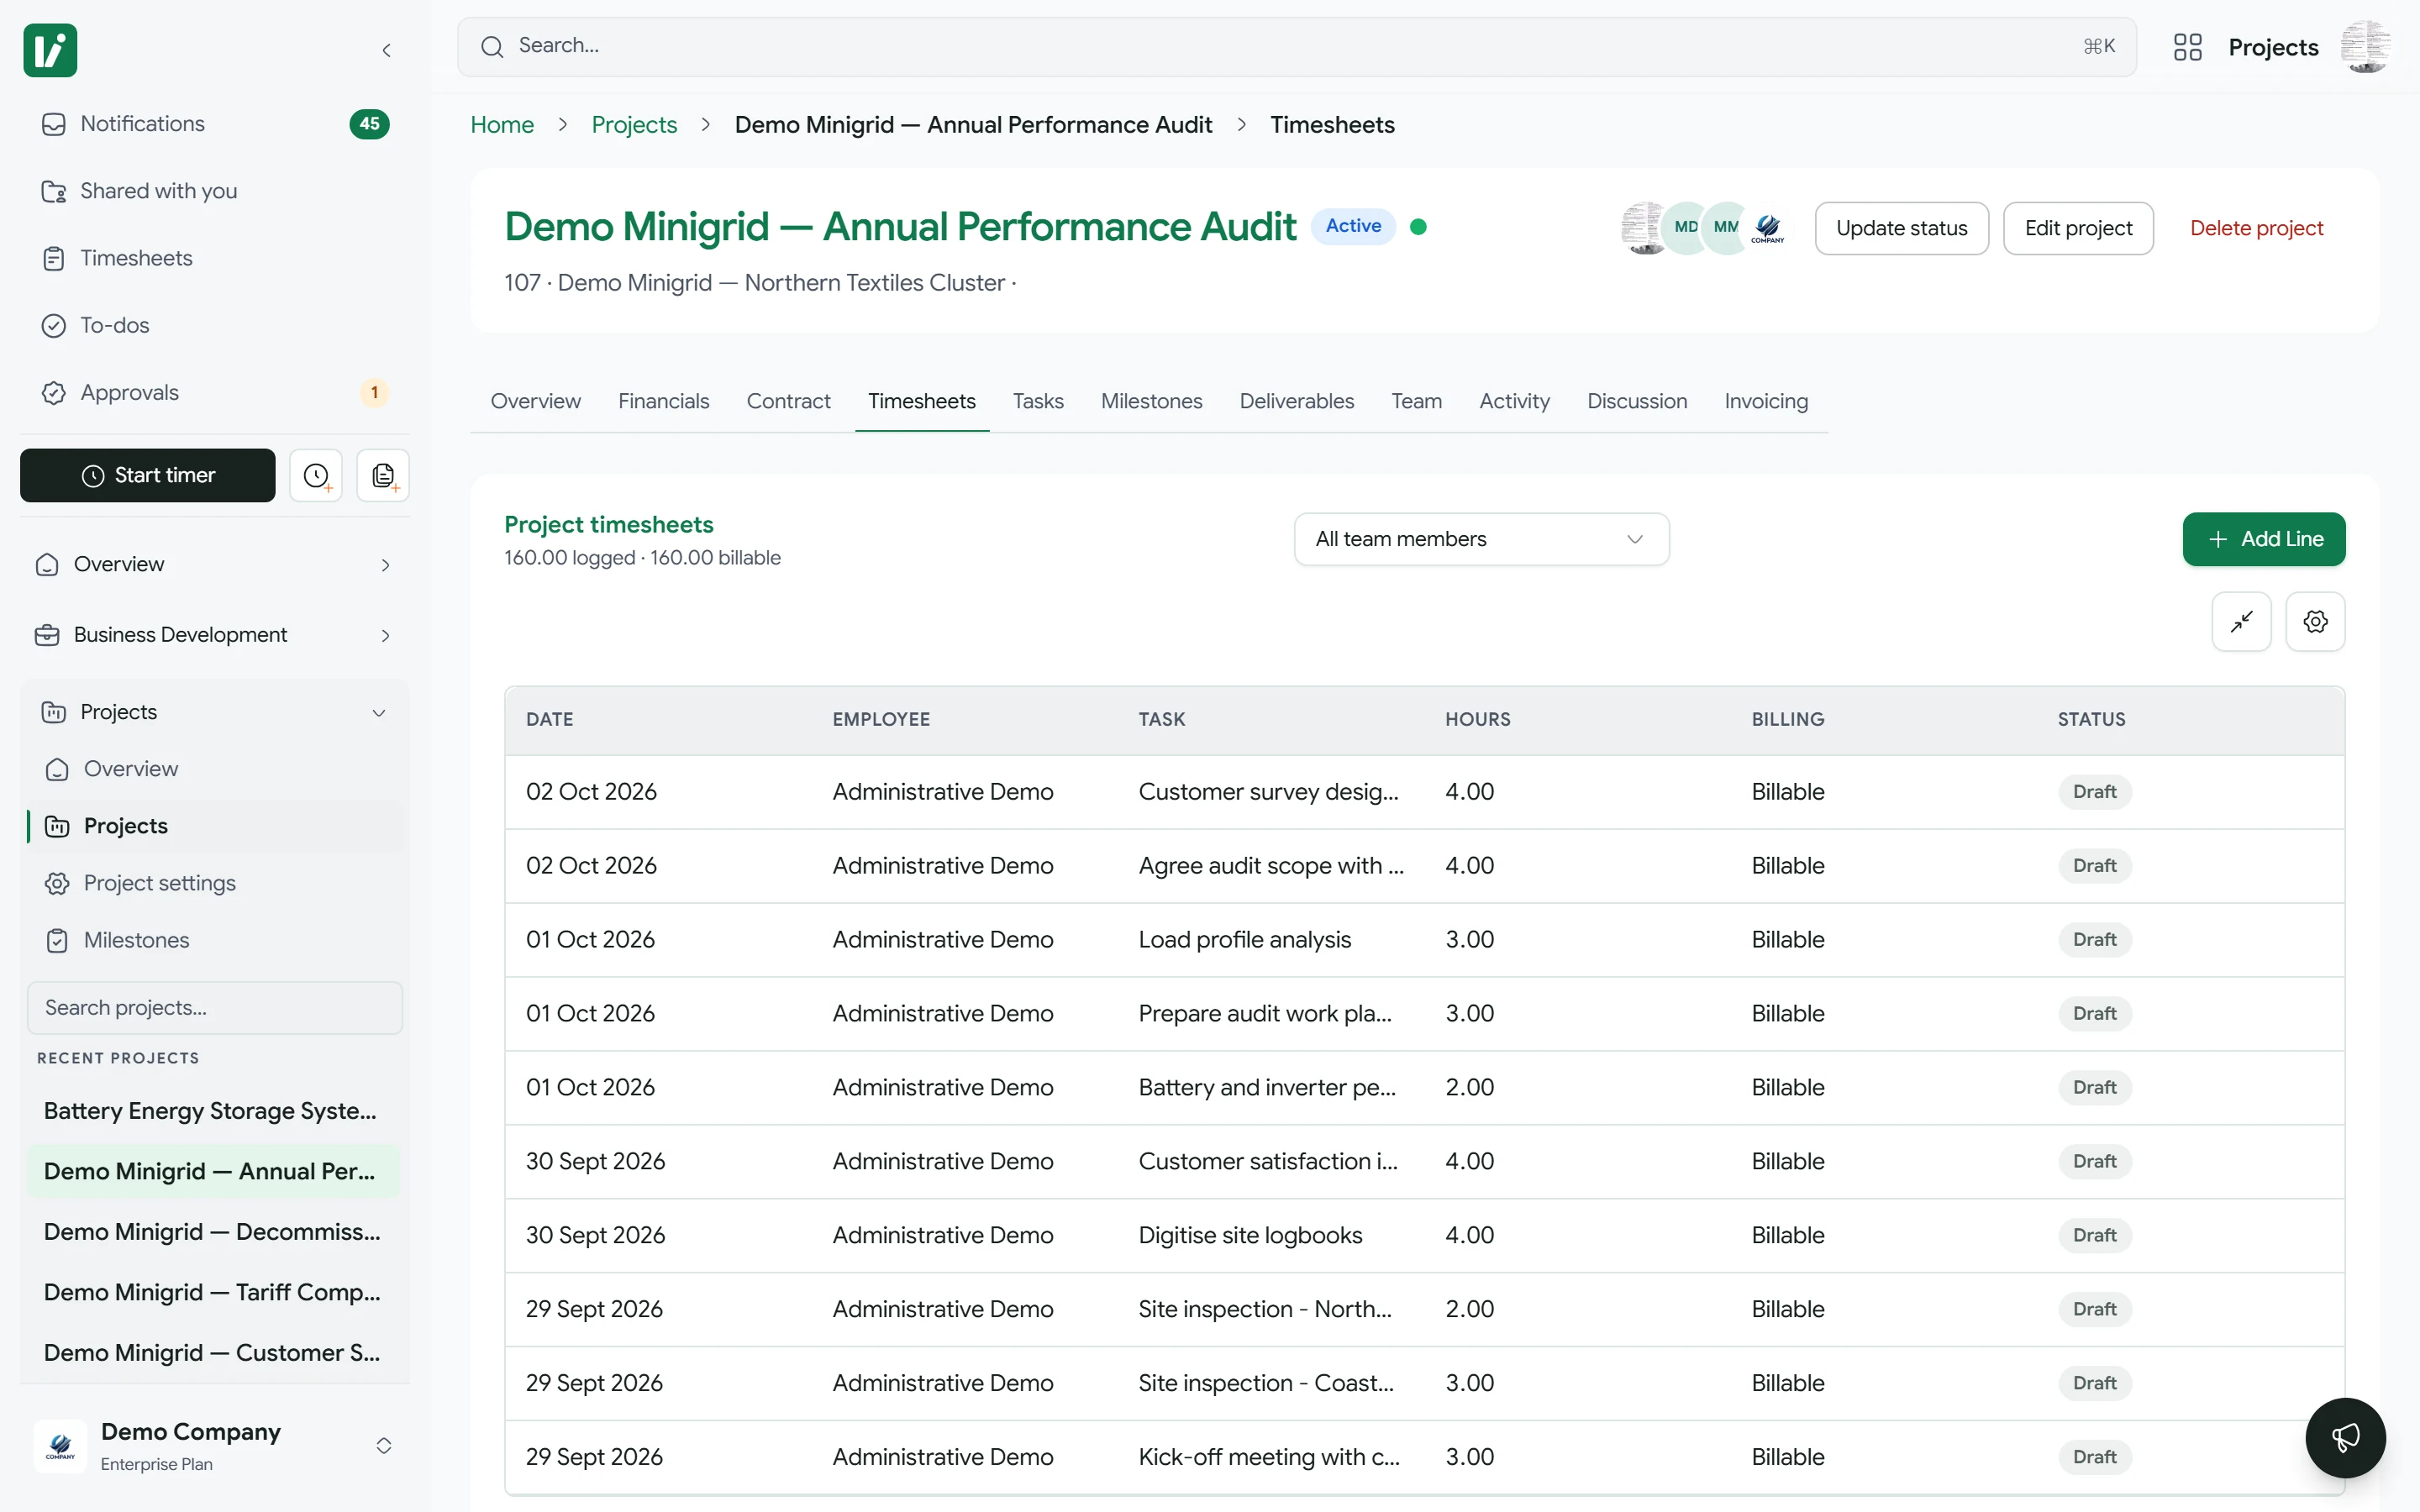2420x1512 pixels.
Task: Switch to the Milestones tab
Action: coord(1151,401)
